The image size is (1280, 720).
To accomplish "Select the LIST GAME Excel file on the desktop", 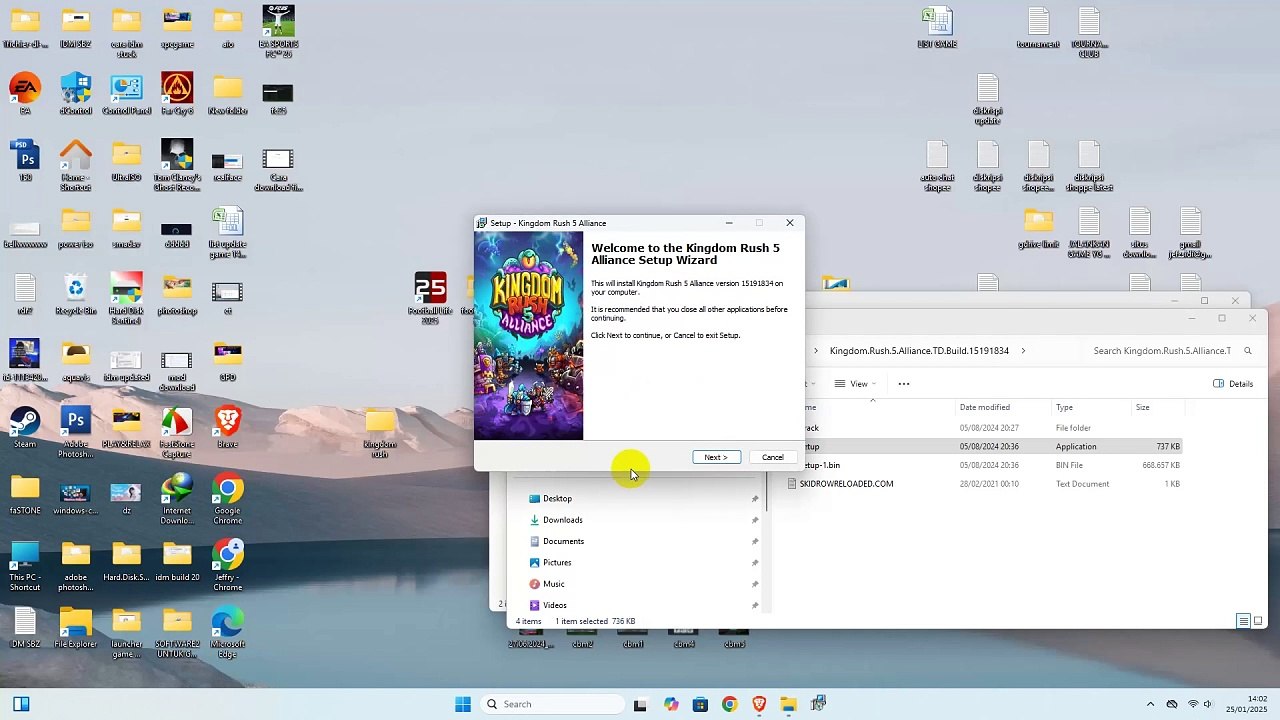I will tap(937, 27).
